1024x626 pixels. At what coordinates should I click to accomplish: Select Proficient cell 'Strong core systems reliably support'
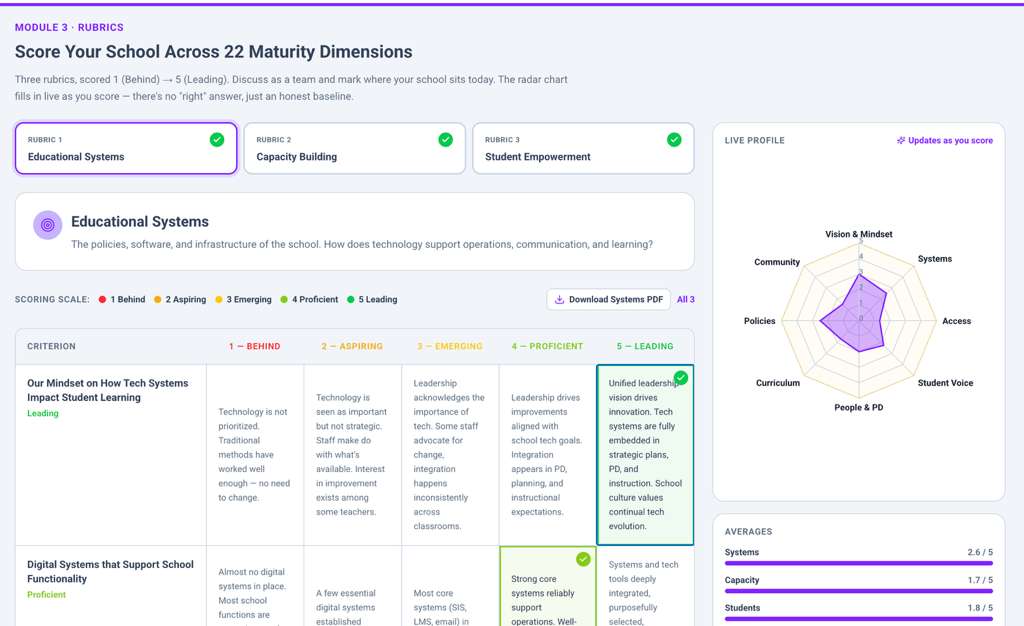pyautogui.click(x=548, y=586)
